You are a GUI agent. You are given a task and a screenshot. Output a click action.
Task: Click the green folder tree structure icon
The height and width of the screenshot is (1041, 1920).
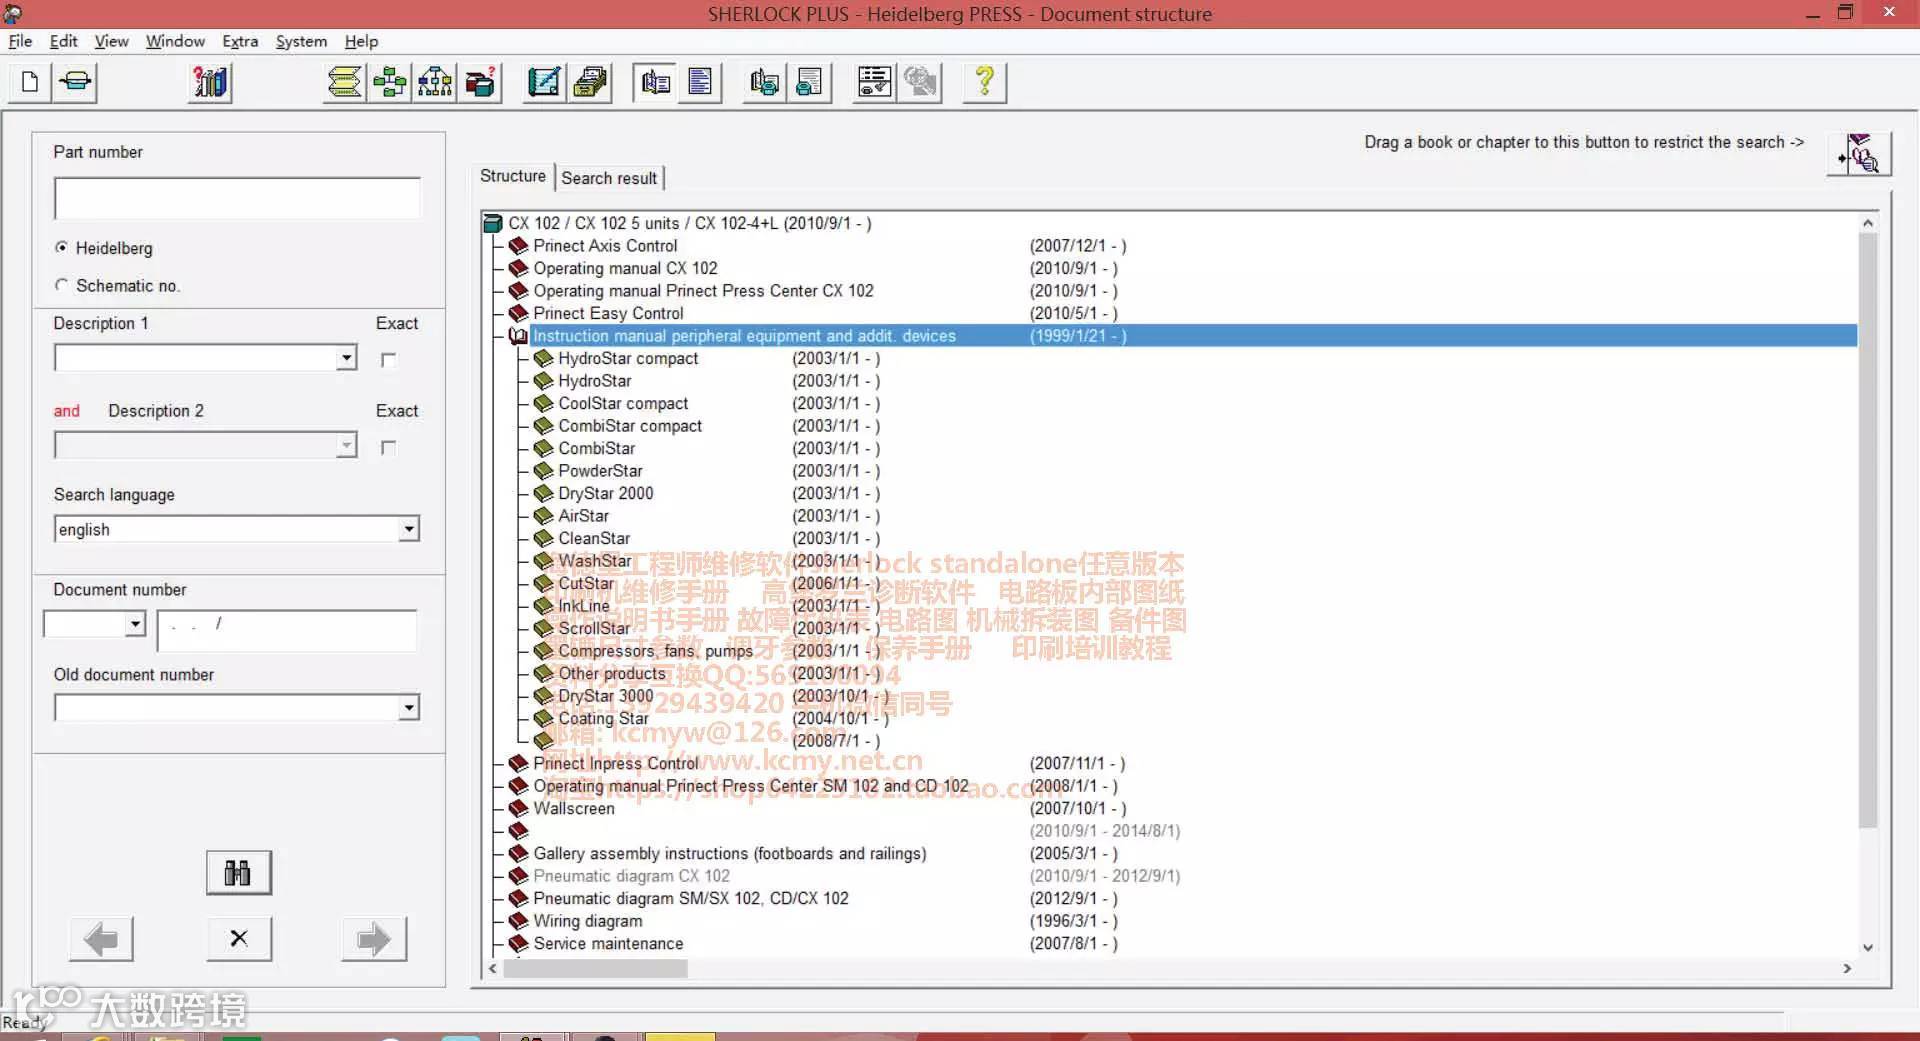tap(390, 82)
